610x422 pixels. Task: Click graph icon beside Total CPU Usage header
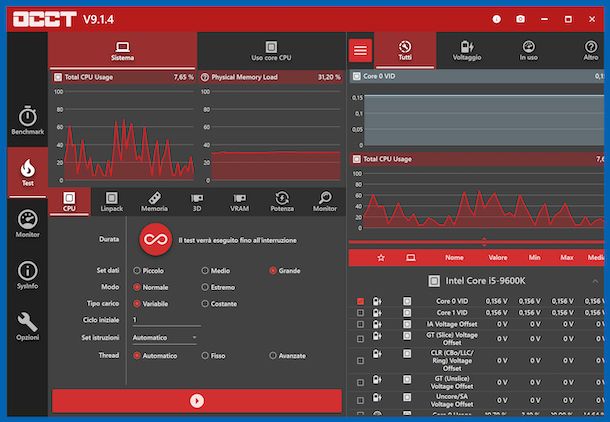click(x=58, y=77)
